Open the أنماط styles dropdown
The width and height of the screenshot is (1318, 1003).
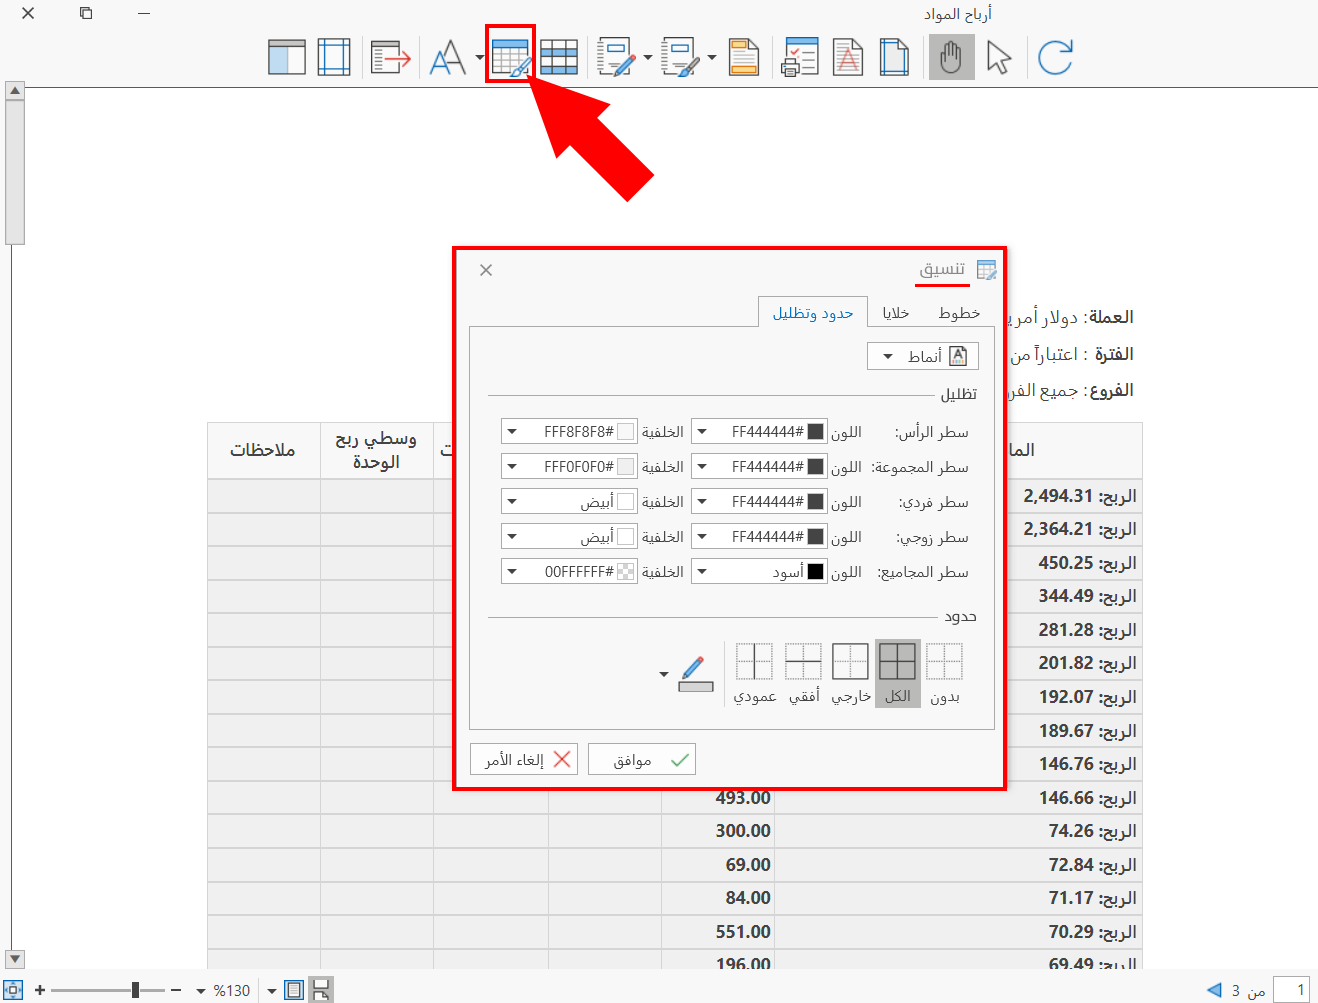coord(923,356)
